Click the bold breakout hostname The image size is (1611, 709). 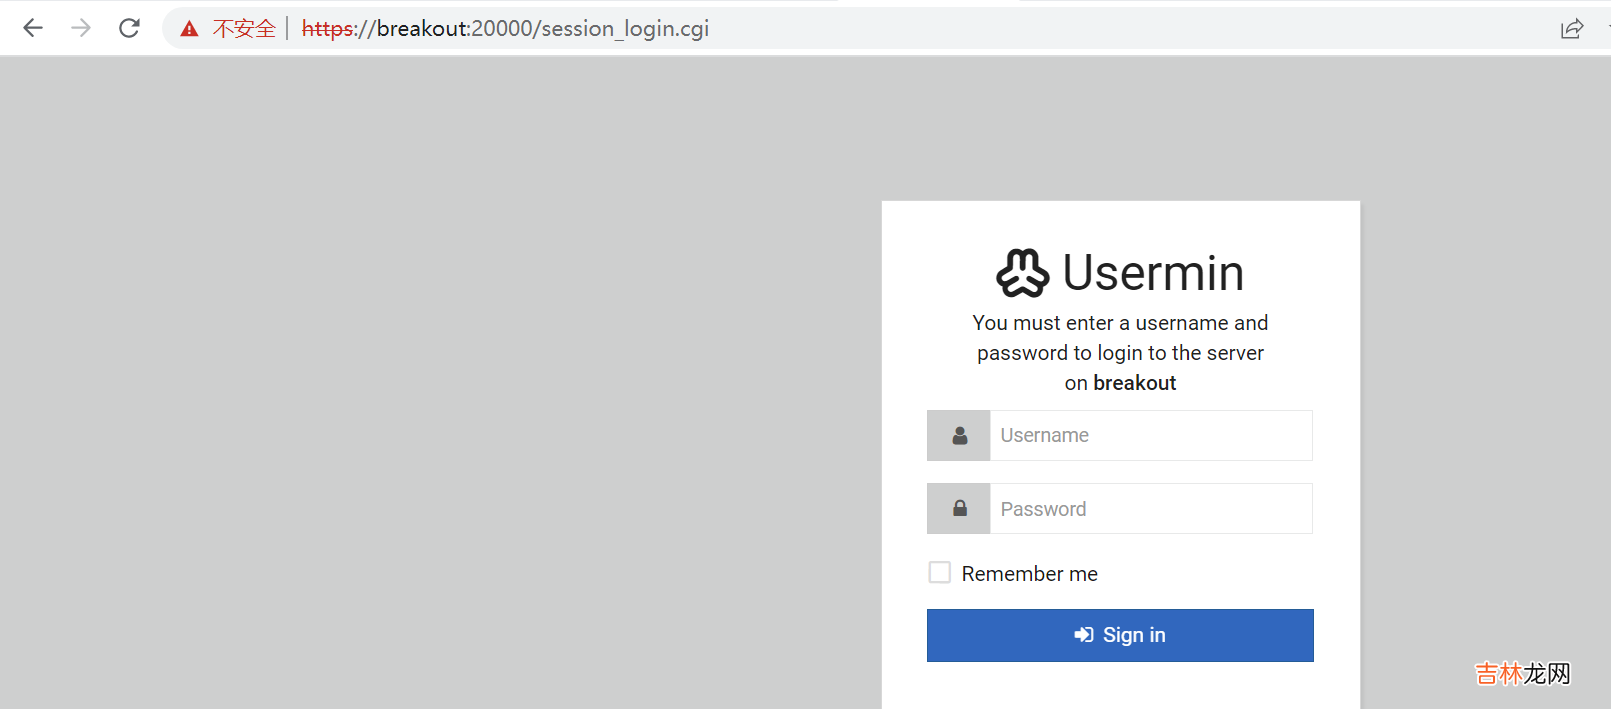pos(1134,383)
